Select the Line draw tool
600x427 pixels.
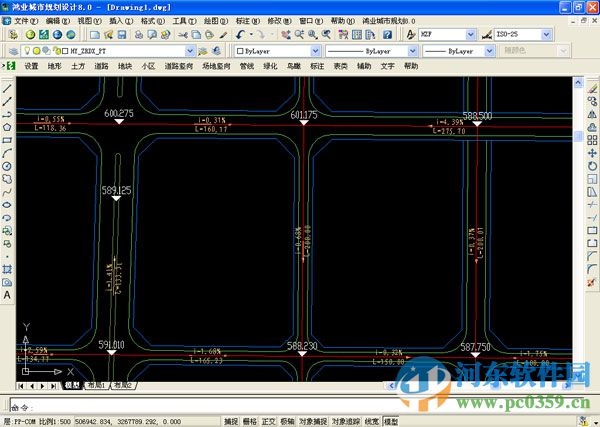[x=7, y=88]
